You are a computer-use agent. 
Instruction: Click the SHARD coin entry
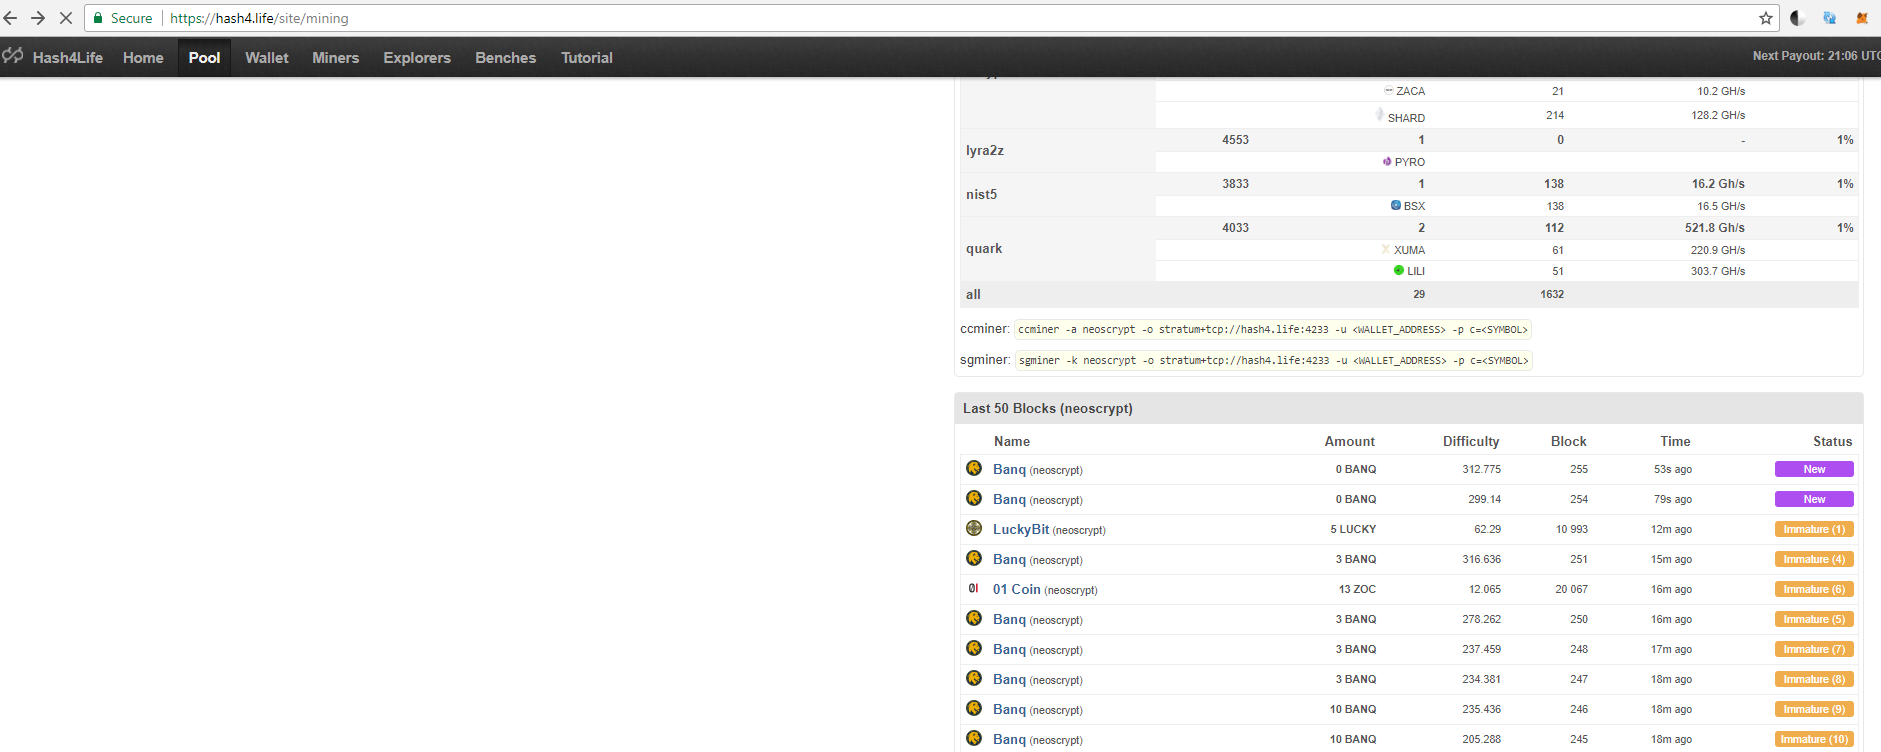pos(1406,117)
